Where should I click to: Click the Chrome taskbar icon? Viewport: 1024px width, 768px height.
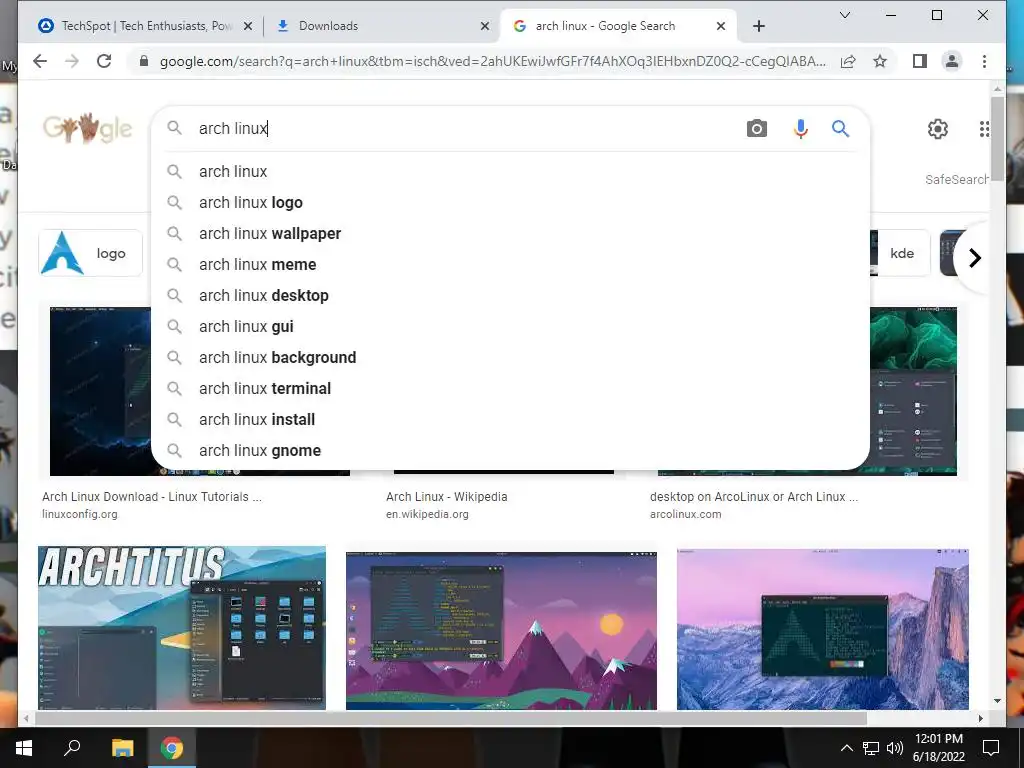(x=172, y=748)
